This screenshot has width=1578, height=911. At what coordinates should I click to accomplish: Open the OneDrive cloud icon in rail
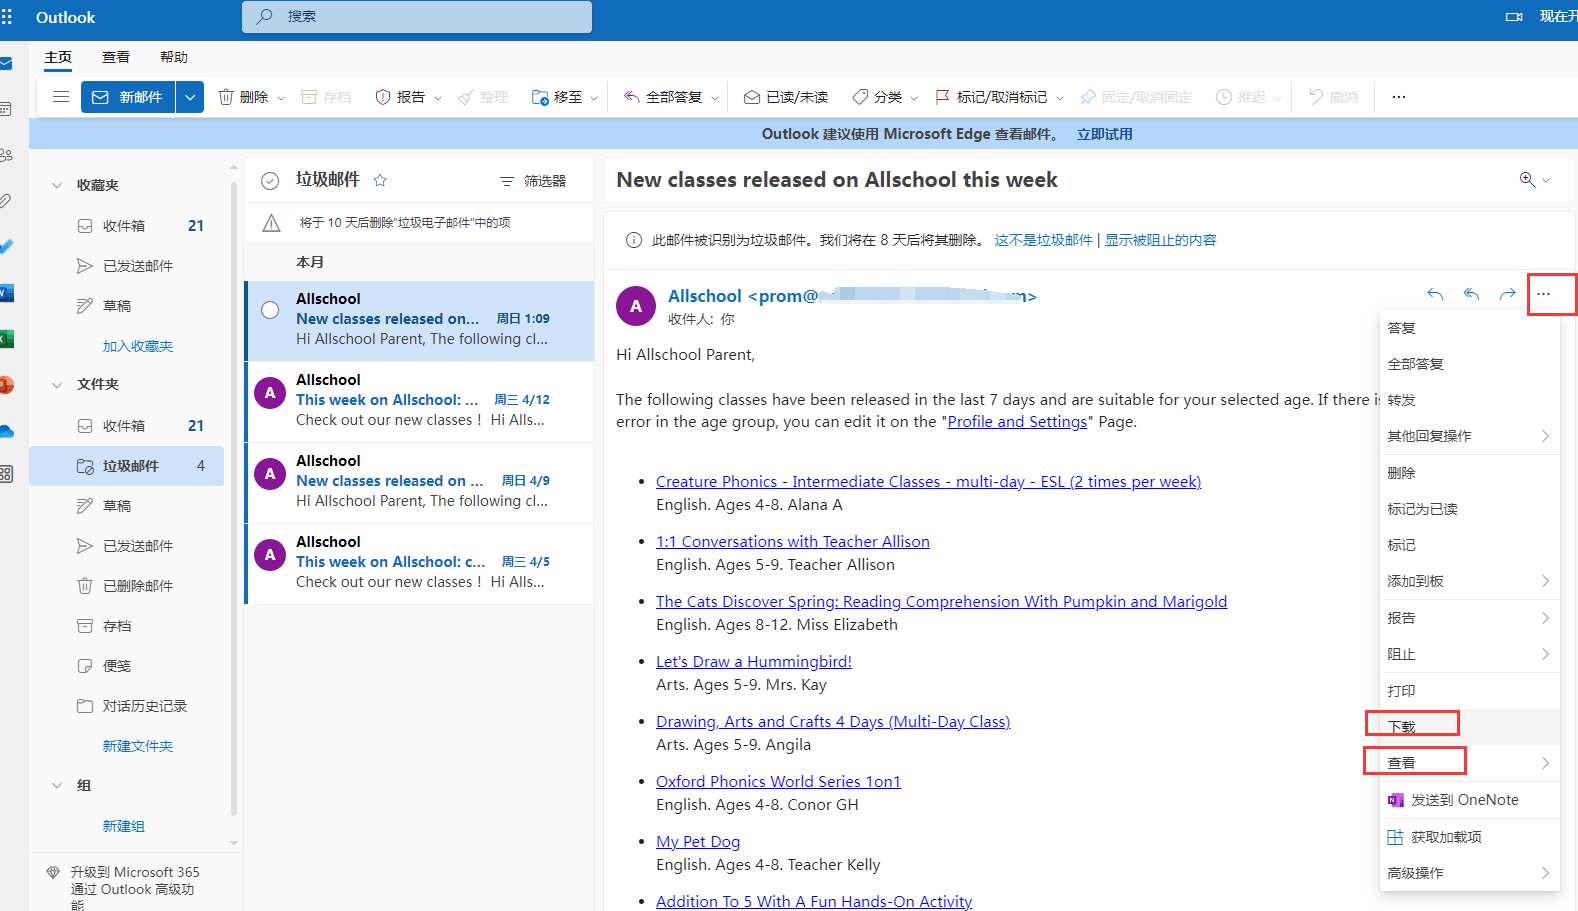tap(6, 431)
